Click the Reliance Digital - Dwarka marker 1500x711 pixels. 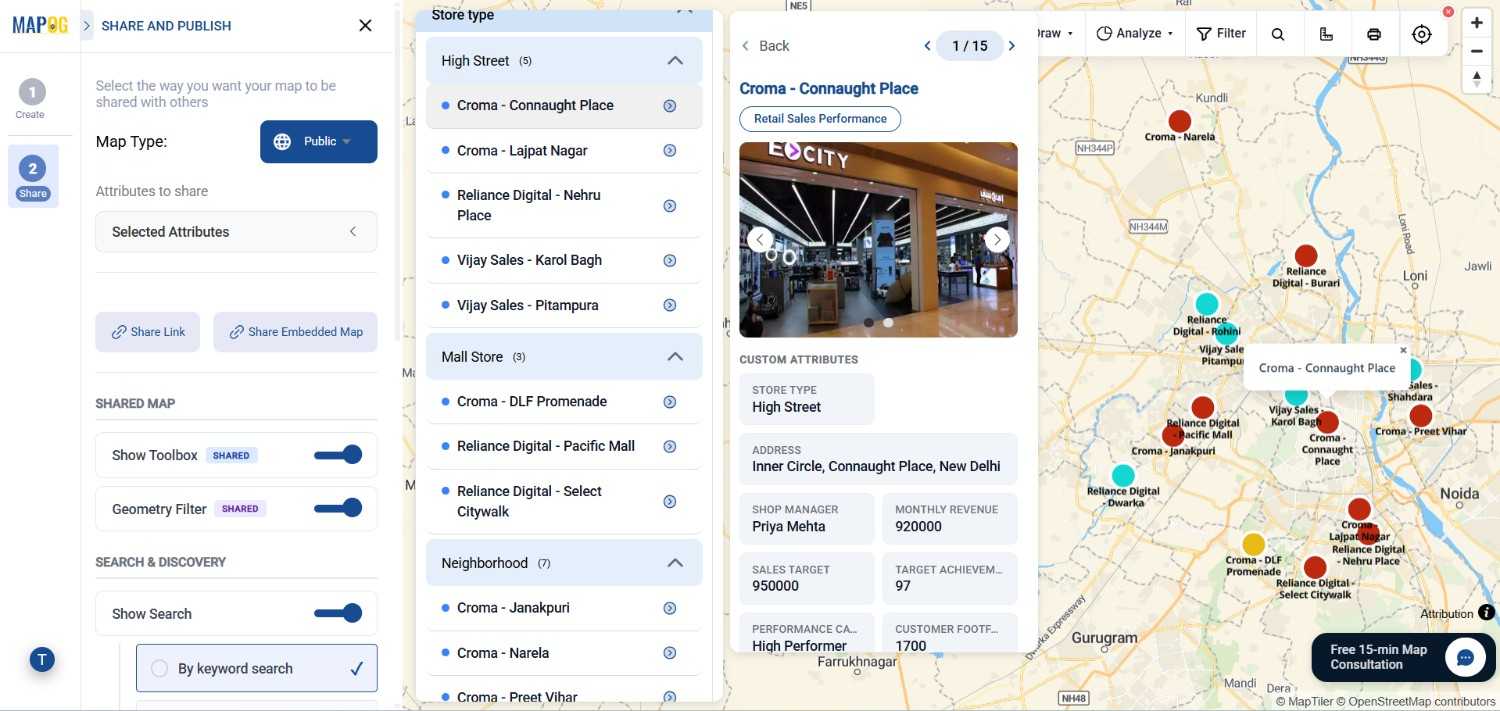1123,475
